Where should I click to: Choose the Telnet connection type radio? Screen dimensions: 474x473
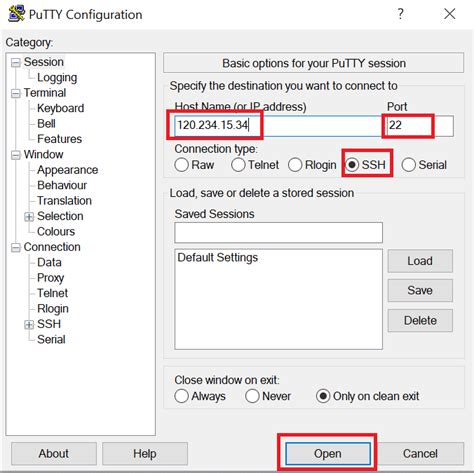click(x=238, y=164)
